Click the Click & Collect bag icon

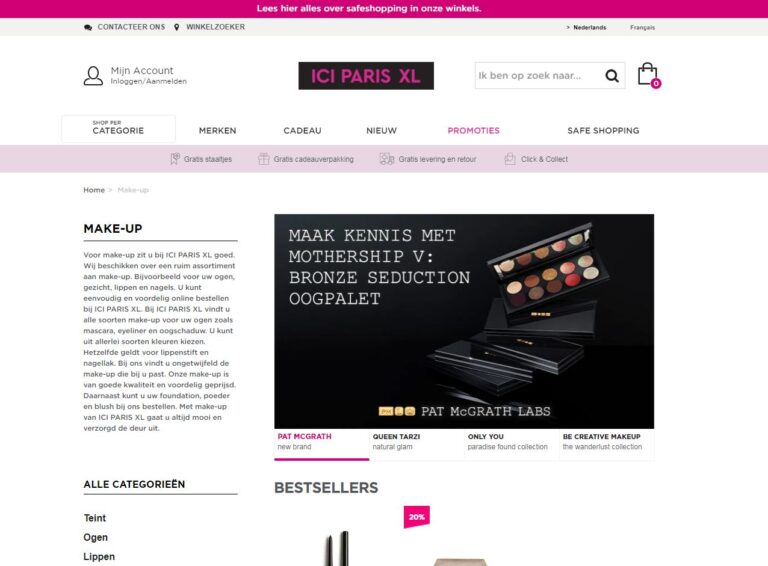point(510,159)
